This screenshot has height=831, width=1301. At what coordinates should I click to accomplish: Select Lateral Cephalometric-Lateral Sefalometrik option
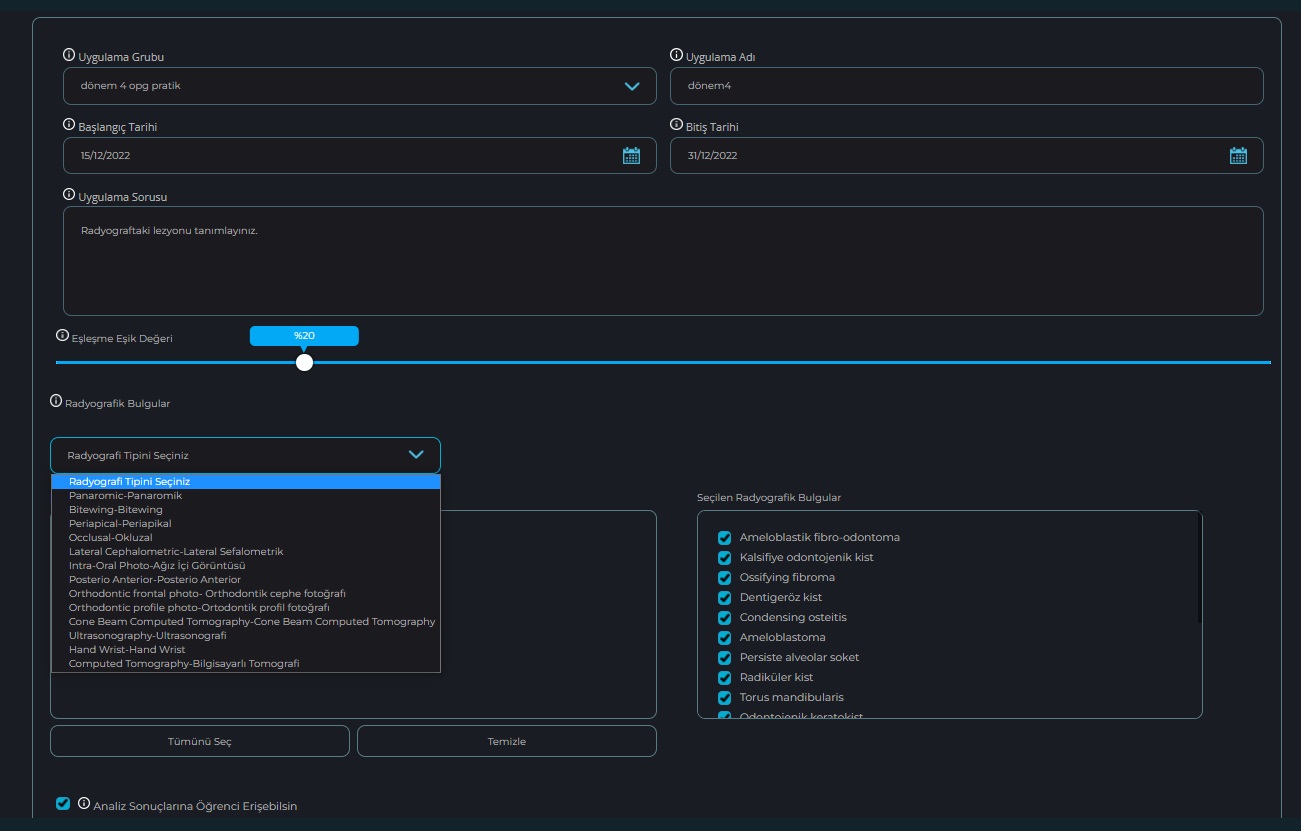click(246, 551)
